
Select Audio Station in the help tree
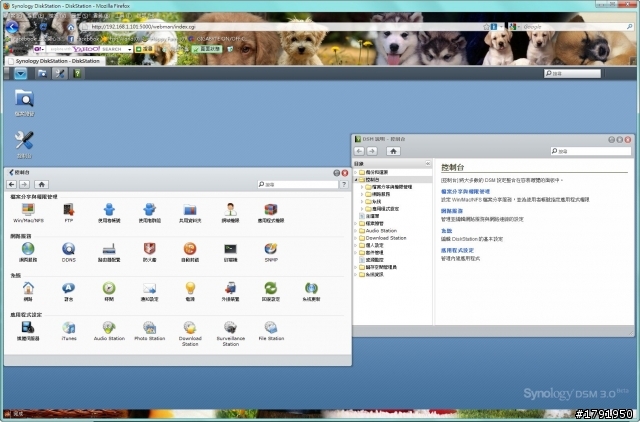pyautogui.click(x=381, y=231)
